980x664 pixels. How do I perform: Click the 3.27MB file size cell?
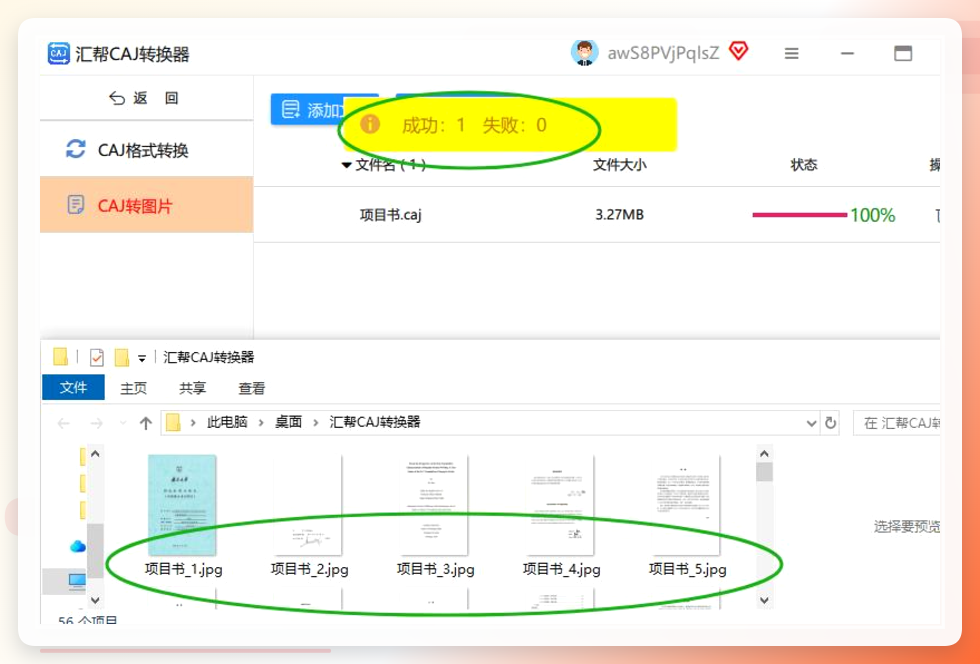click(x=619, y=215)
